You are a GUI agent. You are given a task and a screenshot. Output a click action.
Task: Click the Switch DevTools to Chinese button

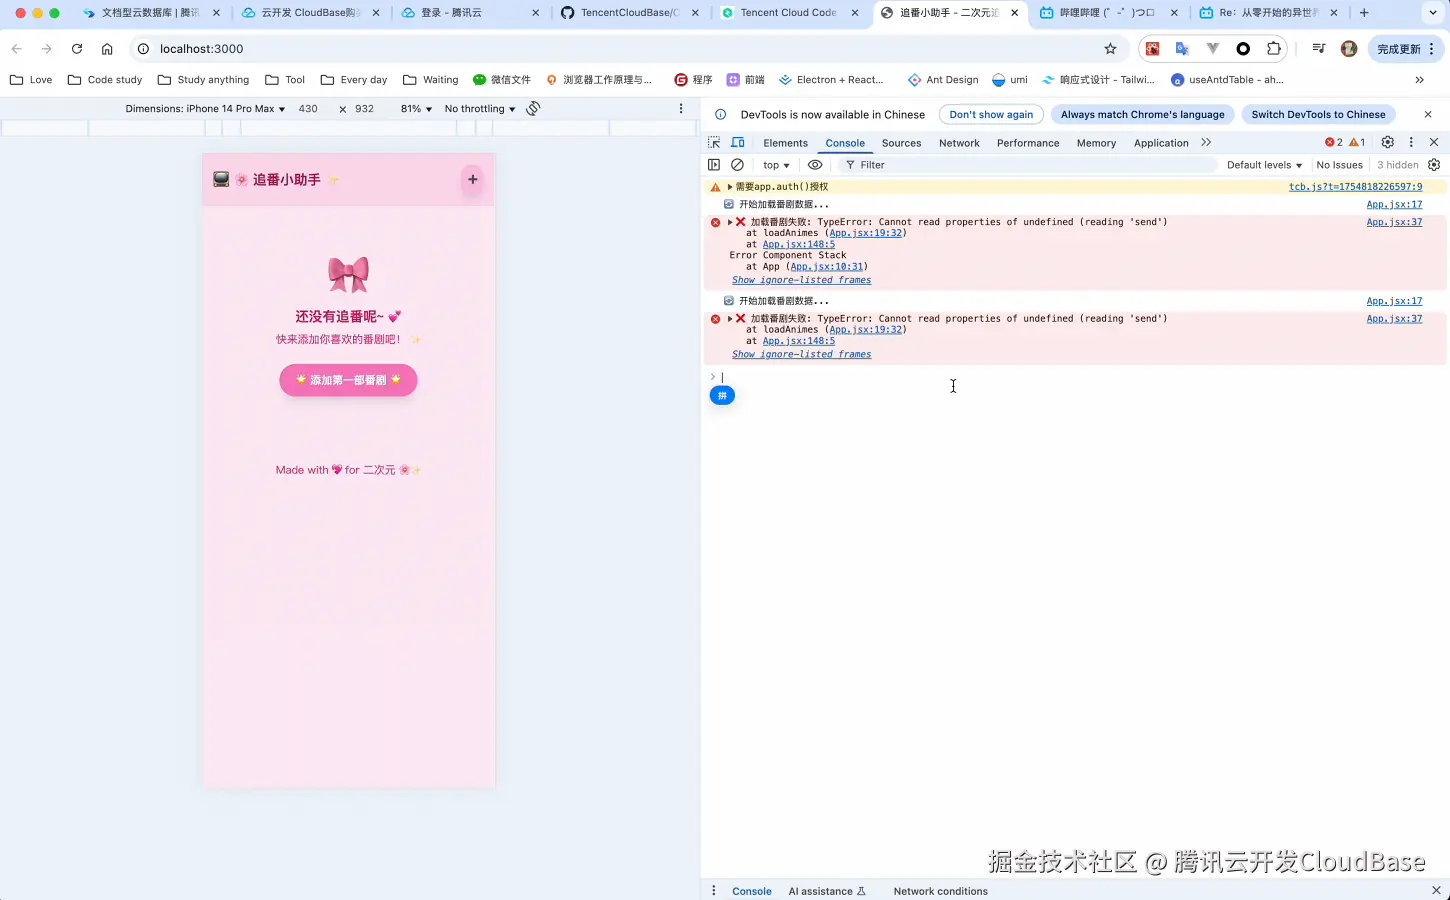(1318, 114)
